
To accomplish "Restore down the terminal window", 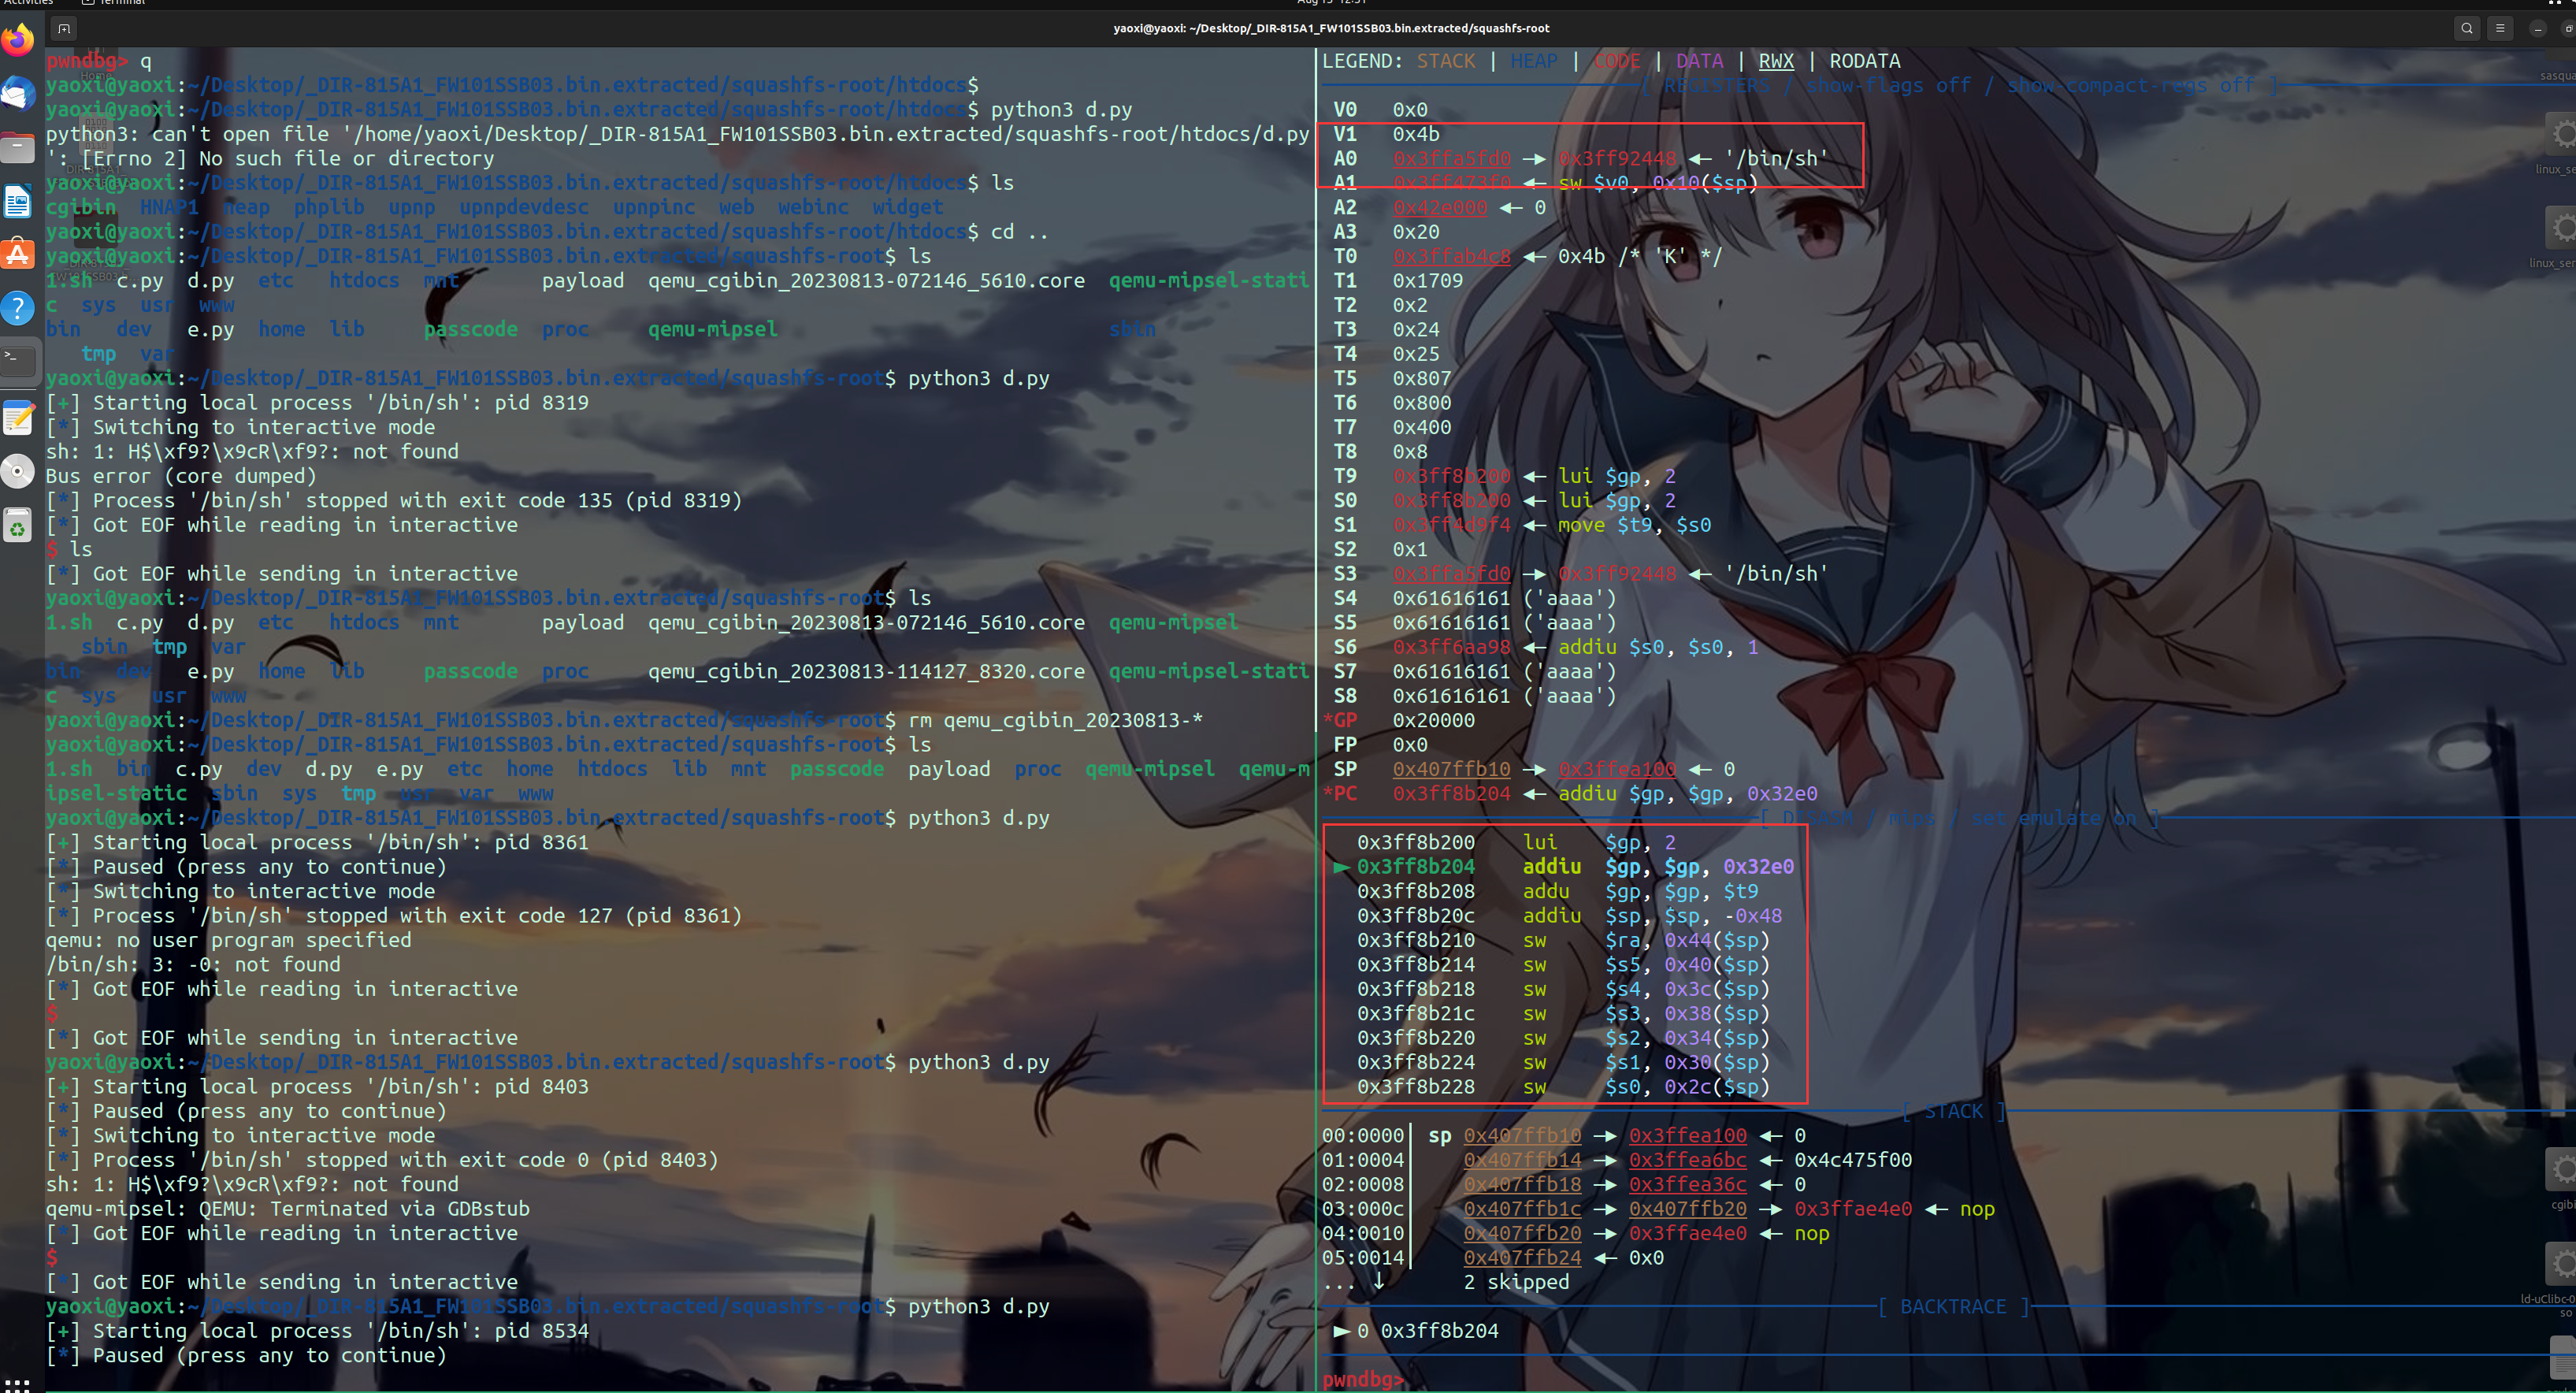I will (2568, 28).
